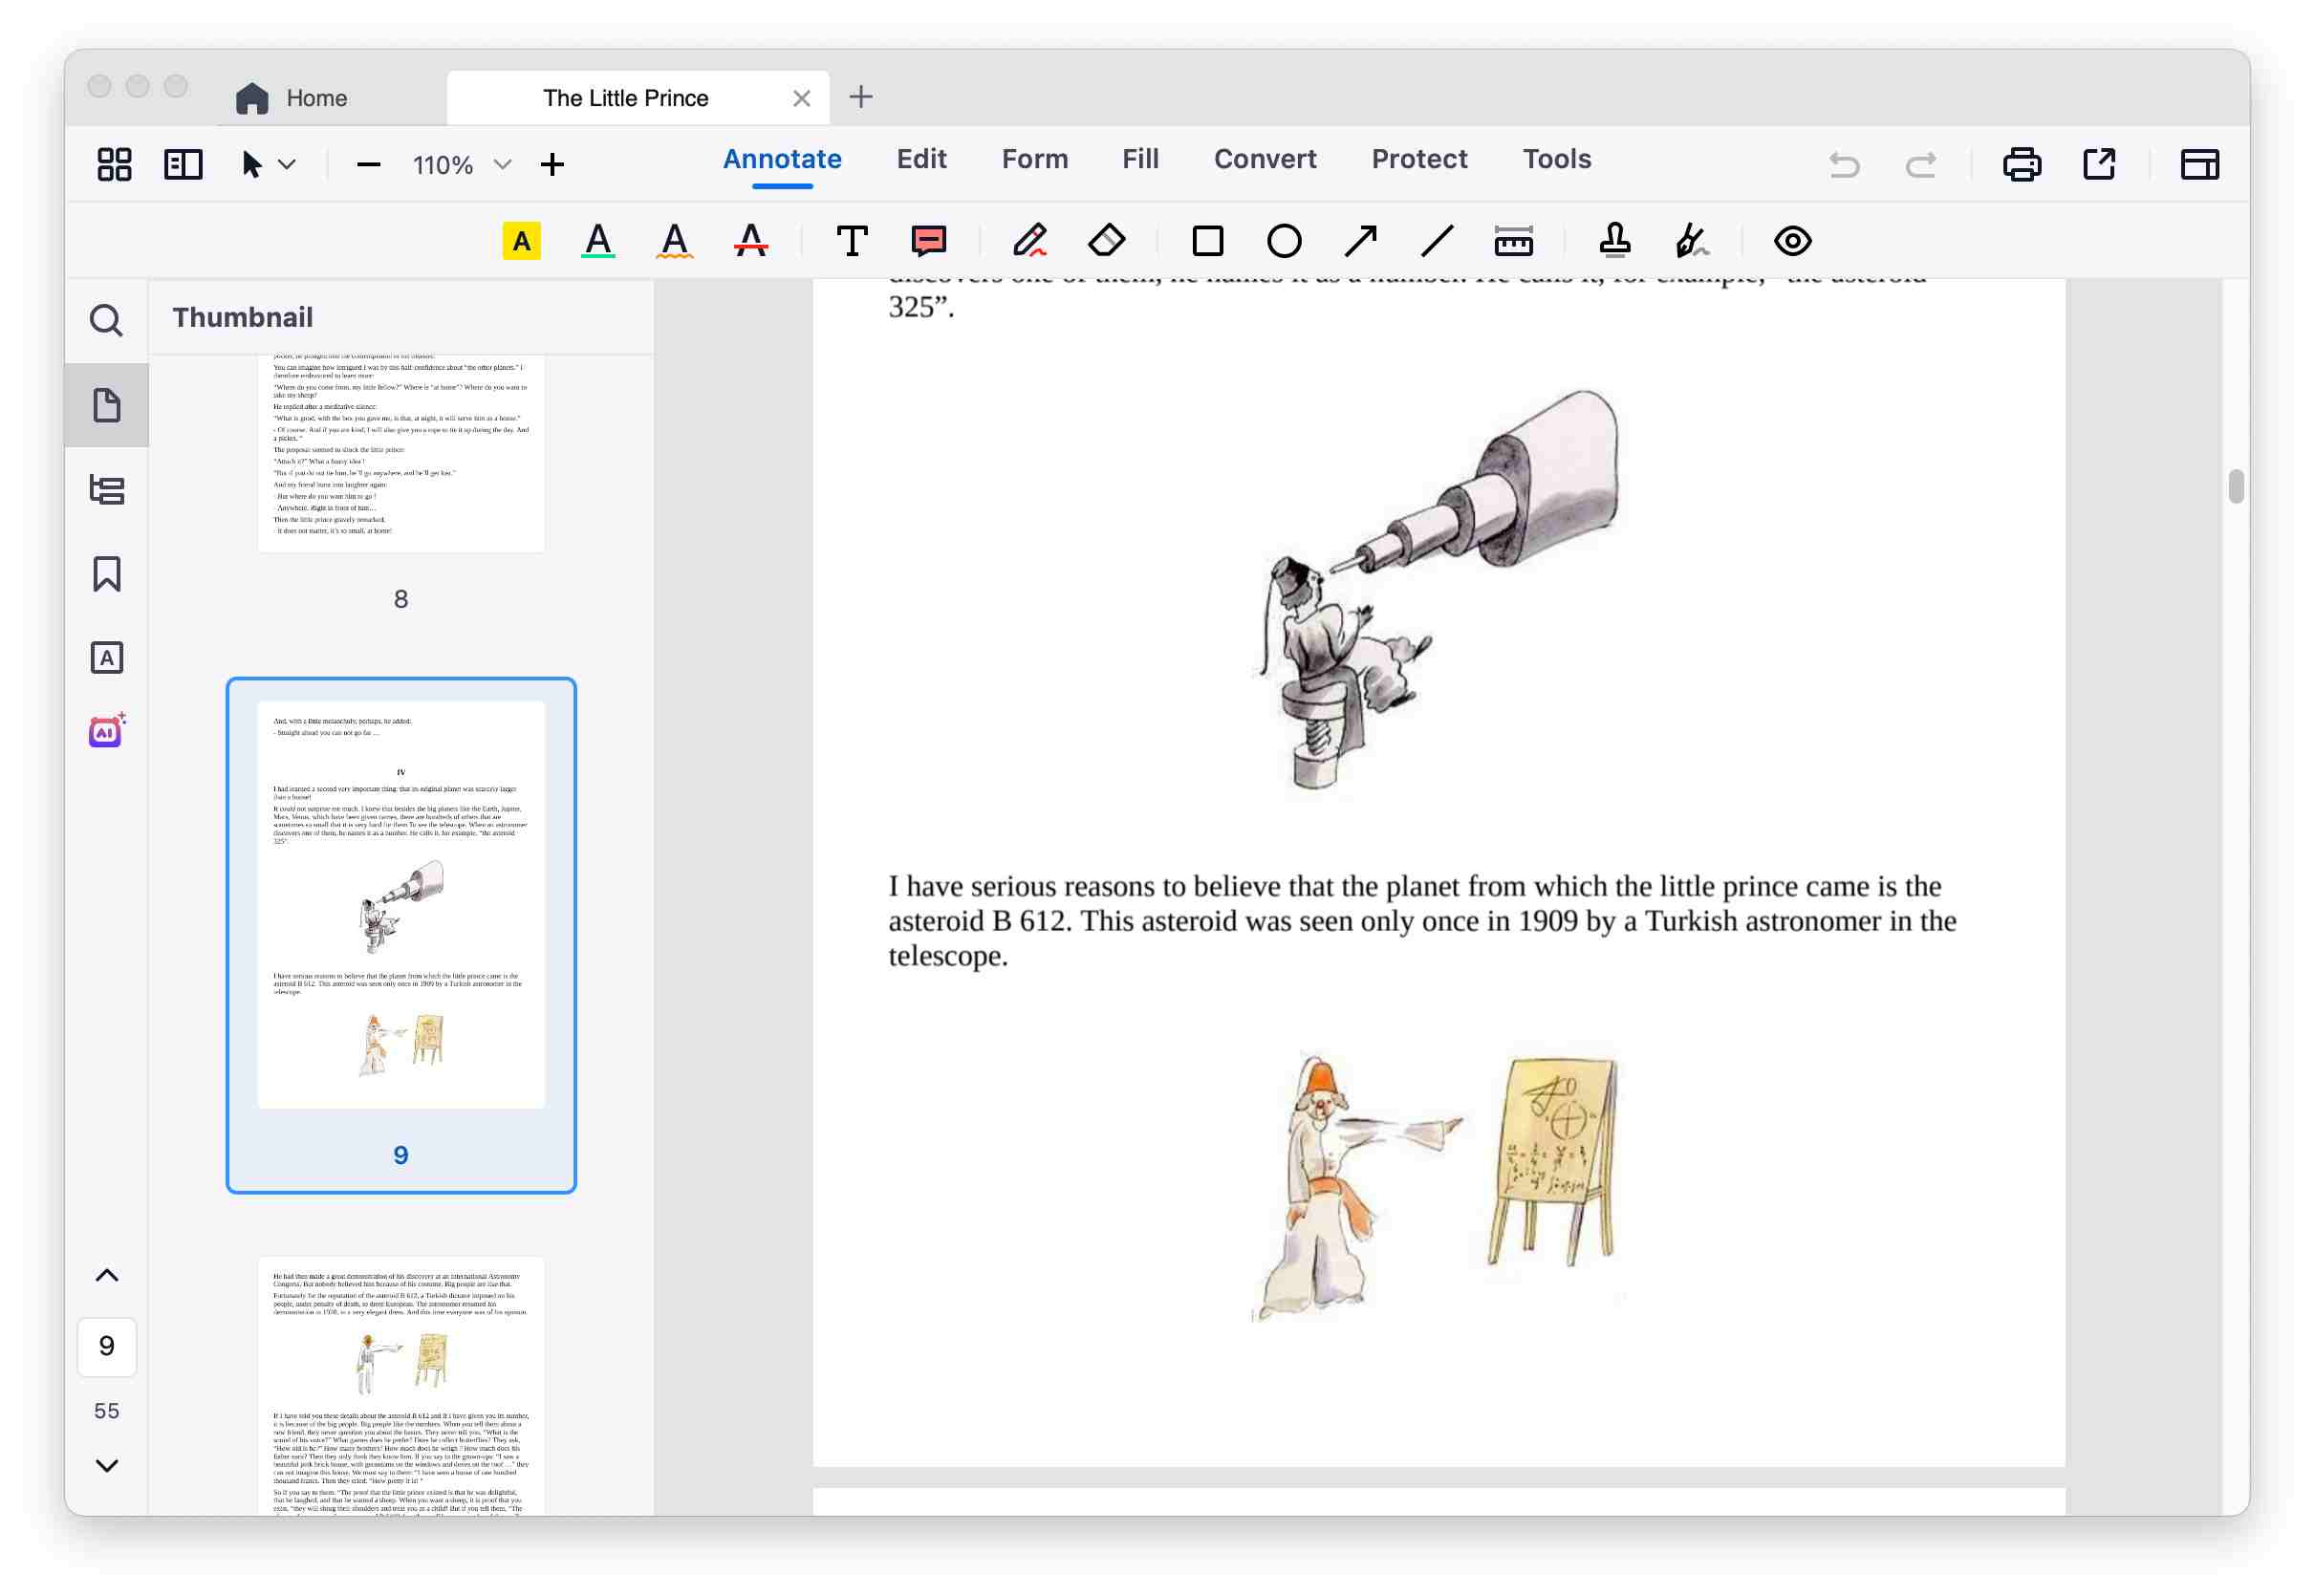Open the AI assistant in the sidebar
This screenshot has width=2315, height=1596.
pyautogui.click(x=106, y=731)
